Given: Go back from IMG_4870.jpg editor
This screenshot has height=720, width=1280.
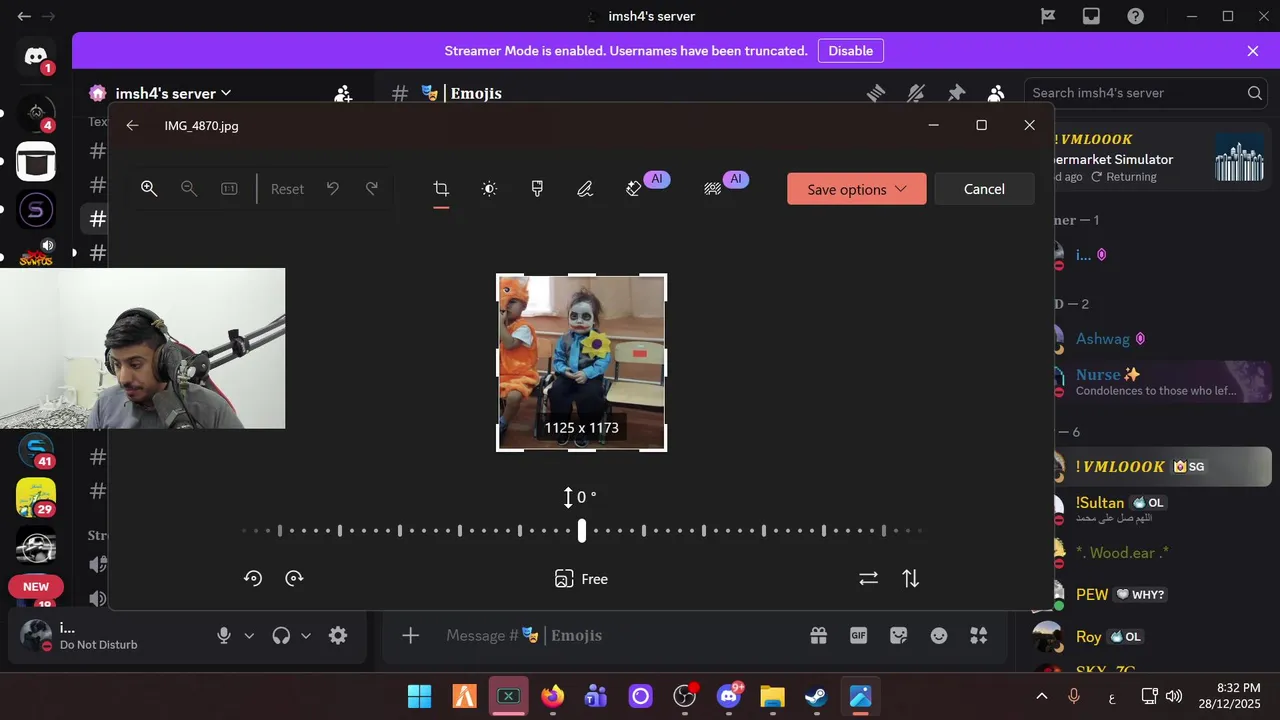Looking at the screenshot, I should click(132, 125).
